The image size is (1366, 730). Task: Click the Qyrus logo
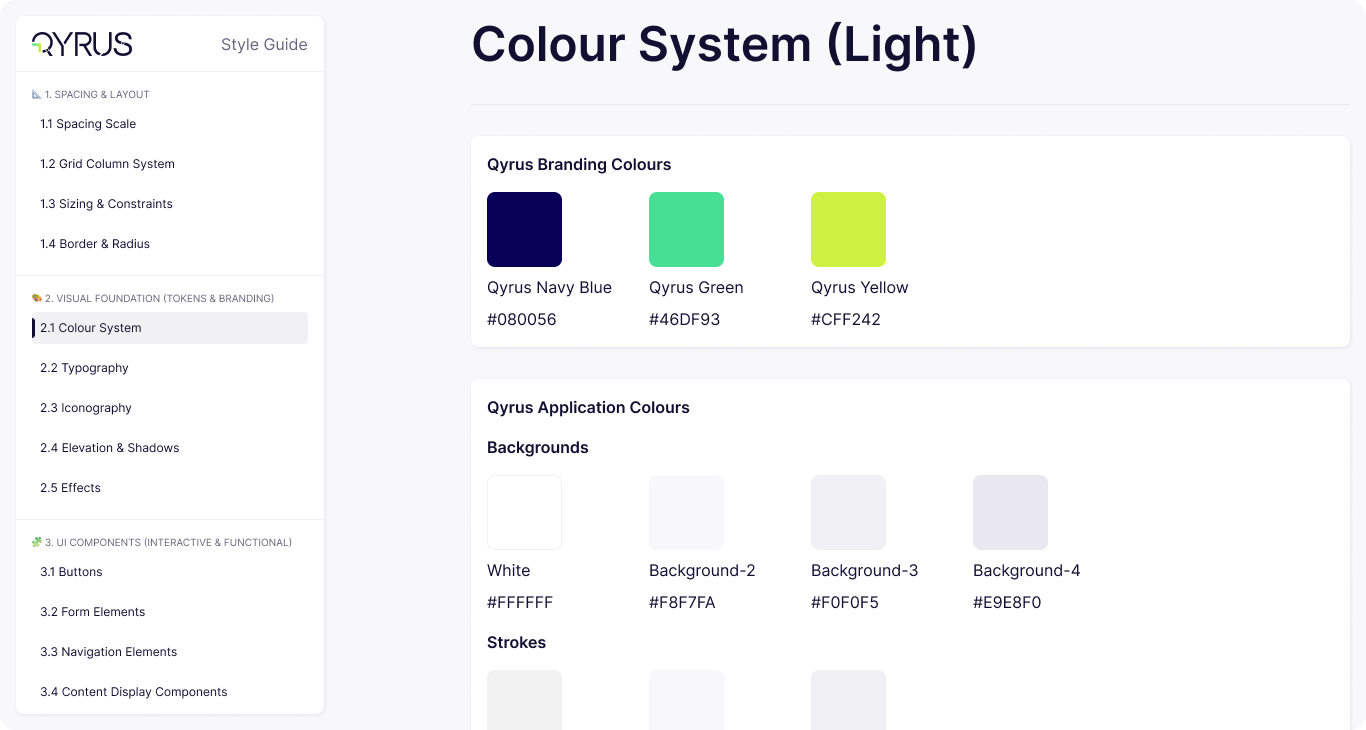pyautogui.click(x=82, y=44)
